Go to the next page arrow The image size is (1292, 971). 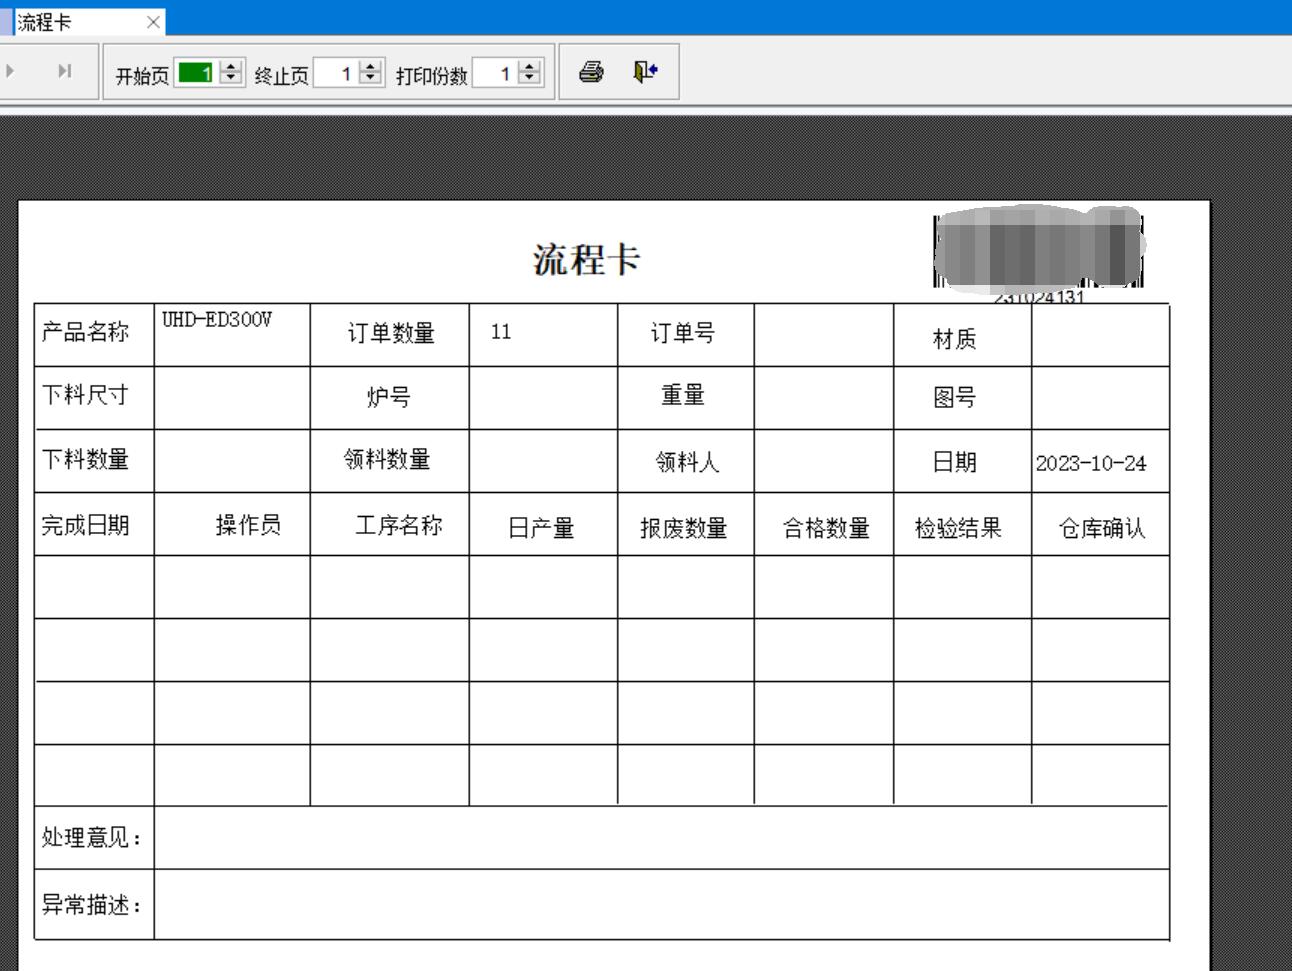coord(11,71)
